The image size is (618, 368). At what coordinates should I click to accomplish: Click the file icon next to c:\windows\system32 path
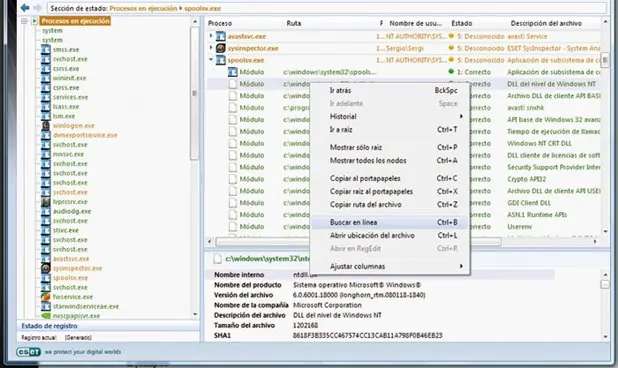click(x=217, y=259)
